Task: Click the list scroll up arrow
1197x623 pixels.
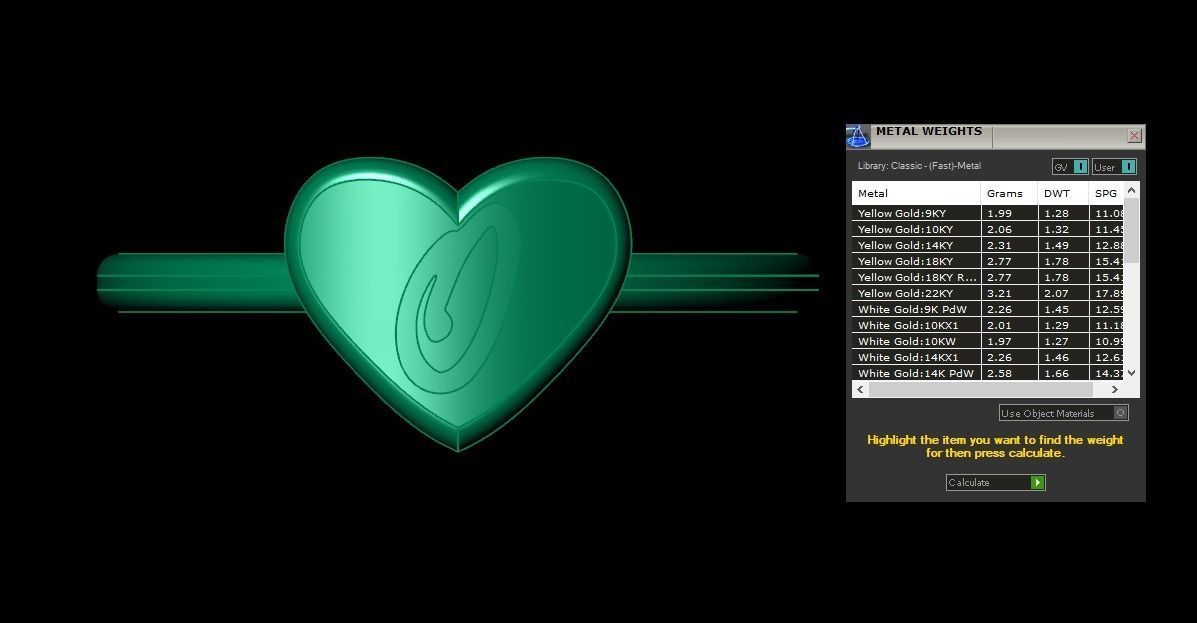Action: [x=1131, y=190]
